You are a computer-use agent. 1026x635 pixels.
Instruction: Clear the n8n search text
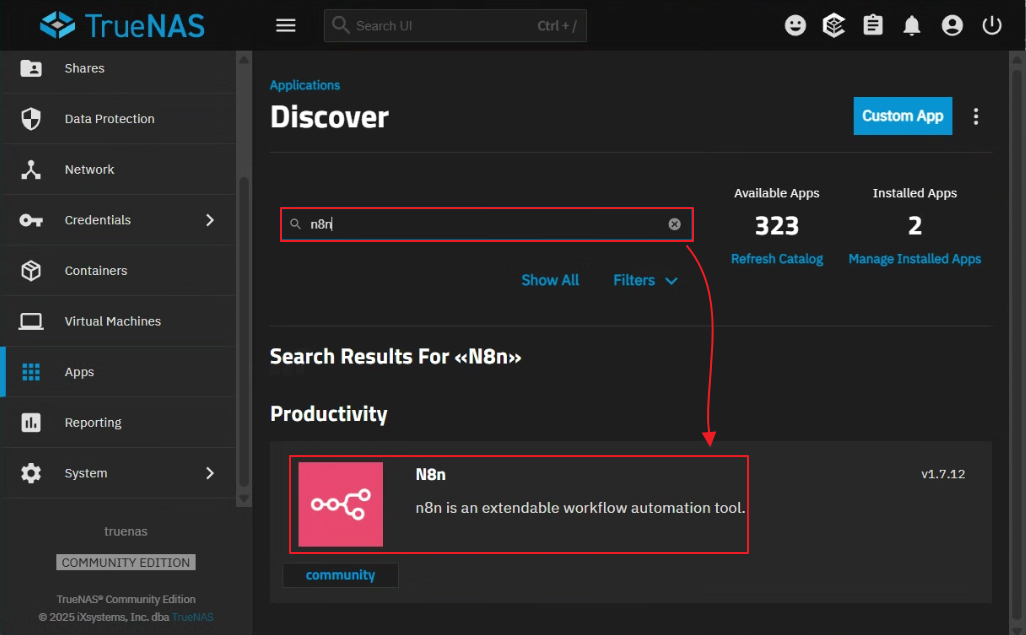pyautogui.click(x=674, y=224)
